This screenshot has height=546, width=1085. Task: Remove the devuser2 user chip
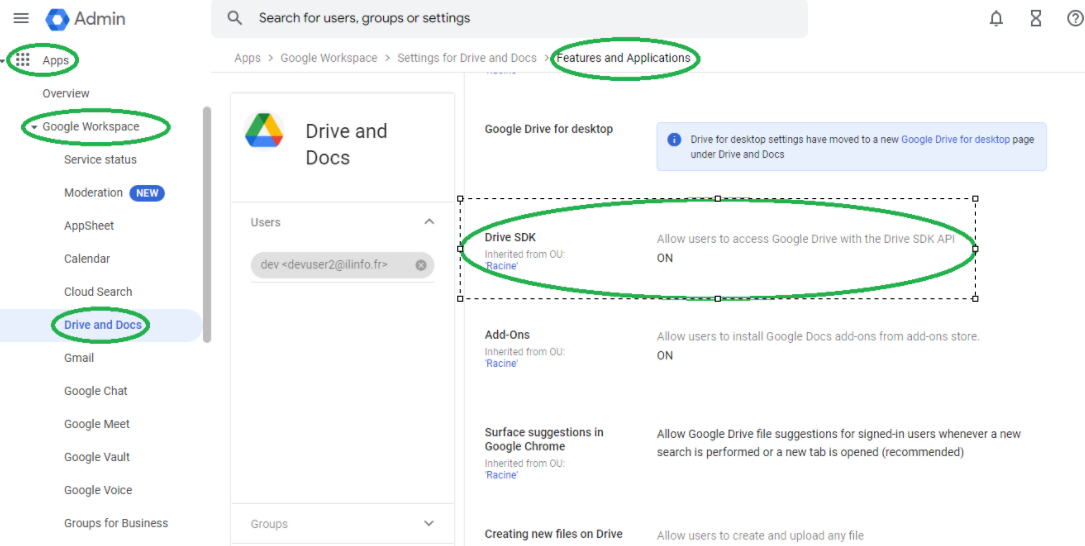421,265
